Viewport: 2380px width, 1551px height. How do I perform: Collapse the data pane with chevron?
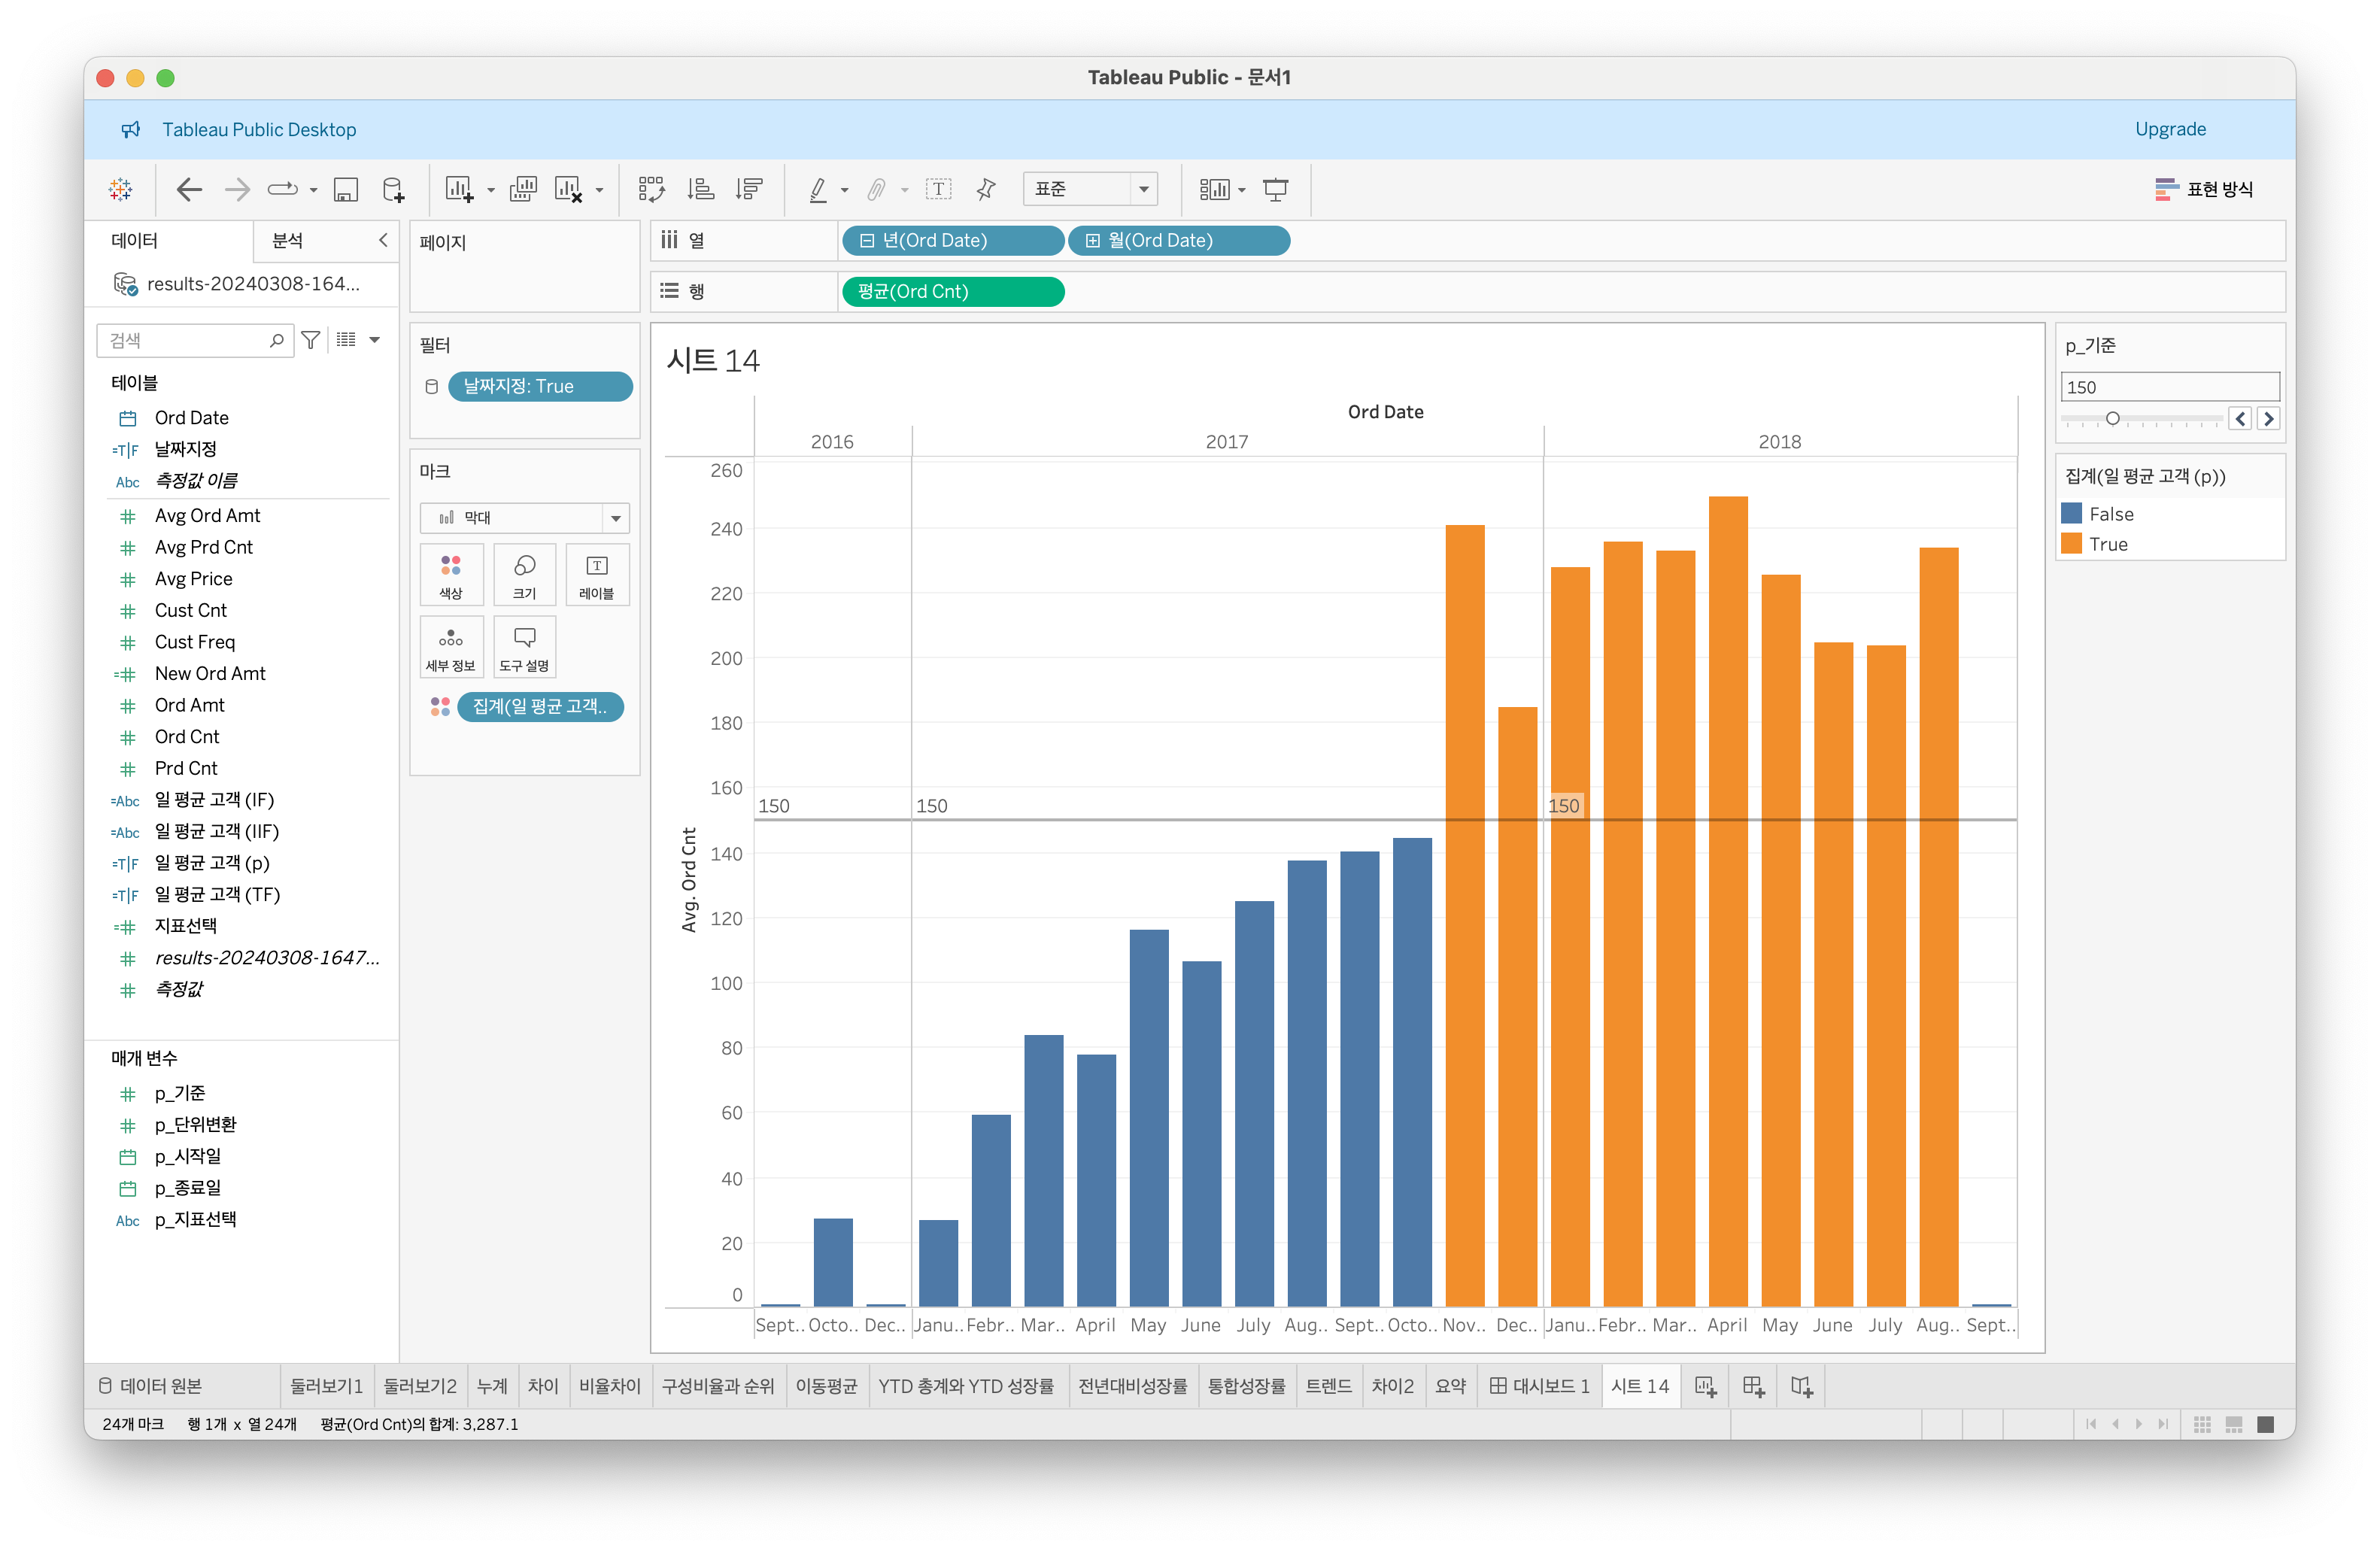(x=383, y=240)
